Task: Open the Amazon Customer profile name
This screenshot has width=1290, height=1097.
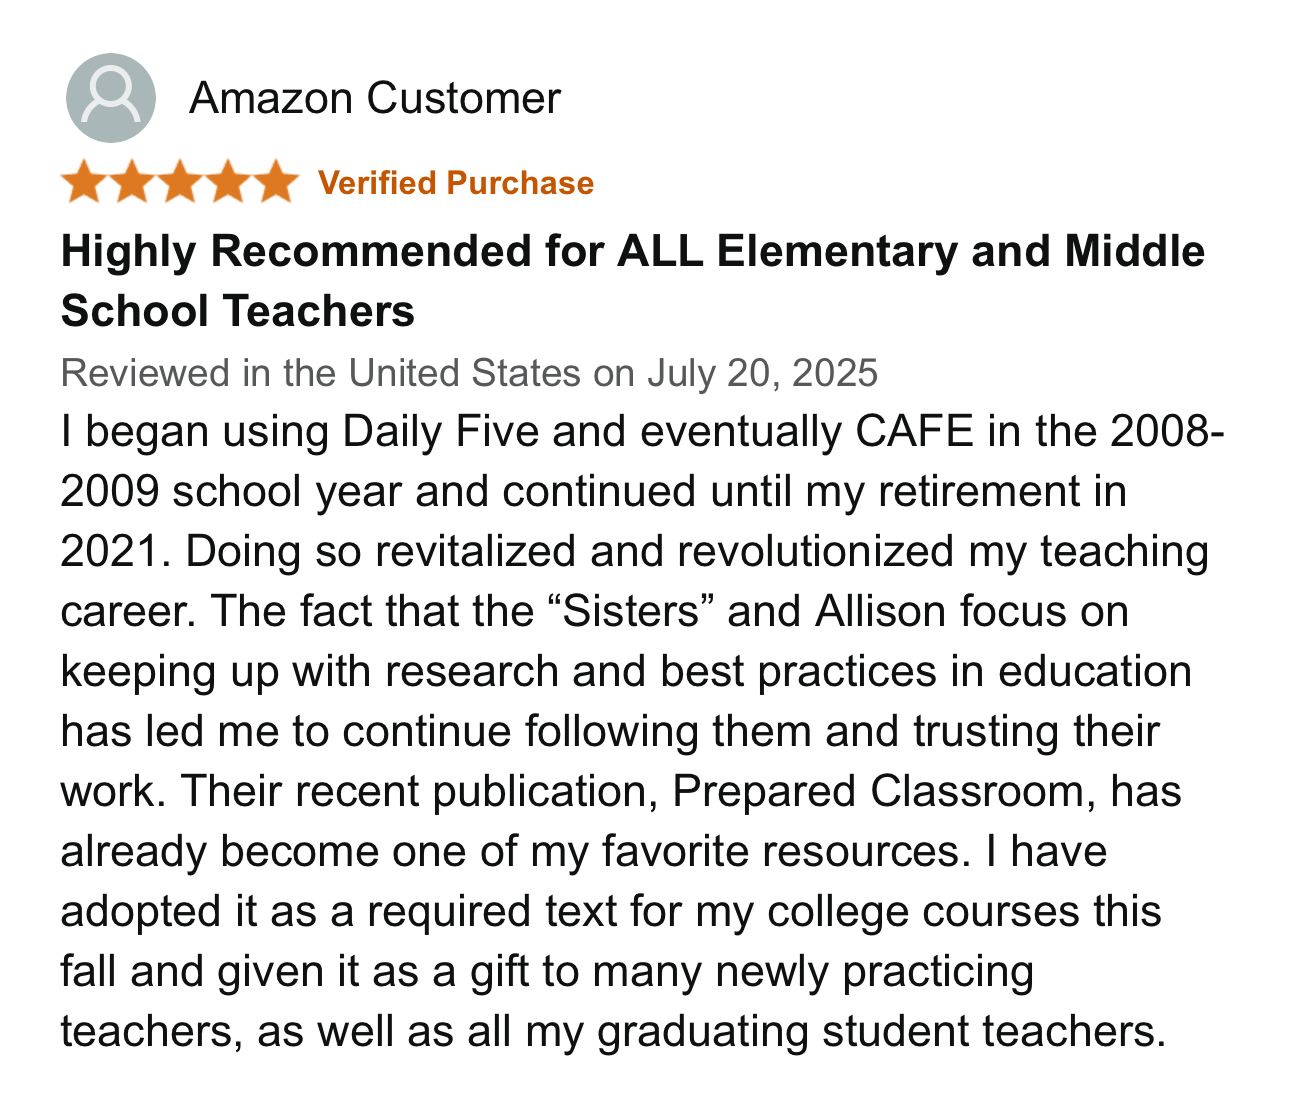Action: point(375,98)
